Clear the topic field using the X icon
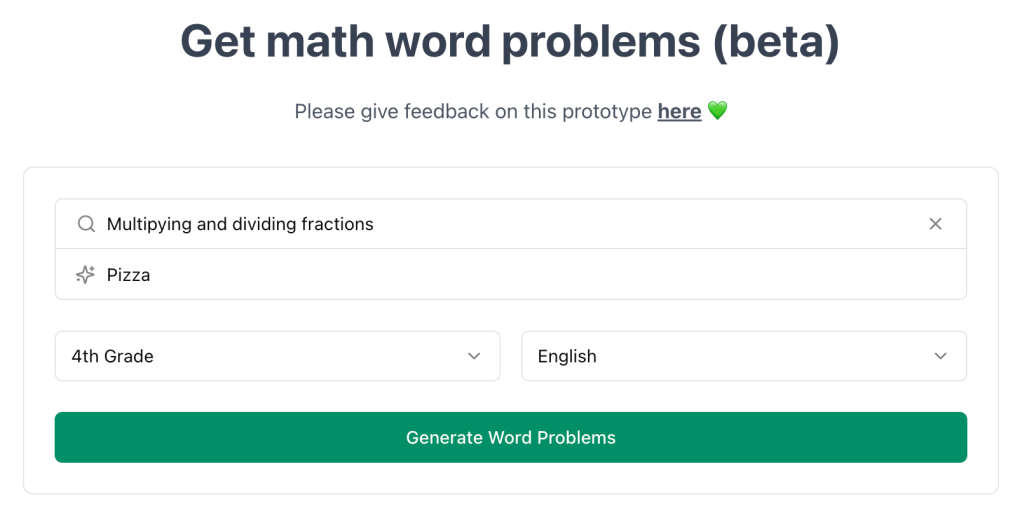Viewport: 1022px width, 506px height. tap(935, 224)
